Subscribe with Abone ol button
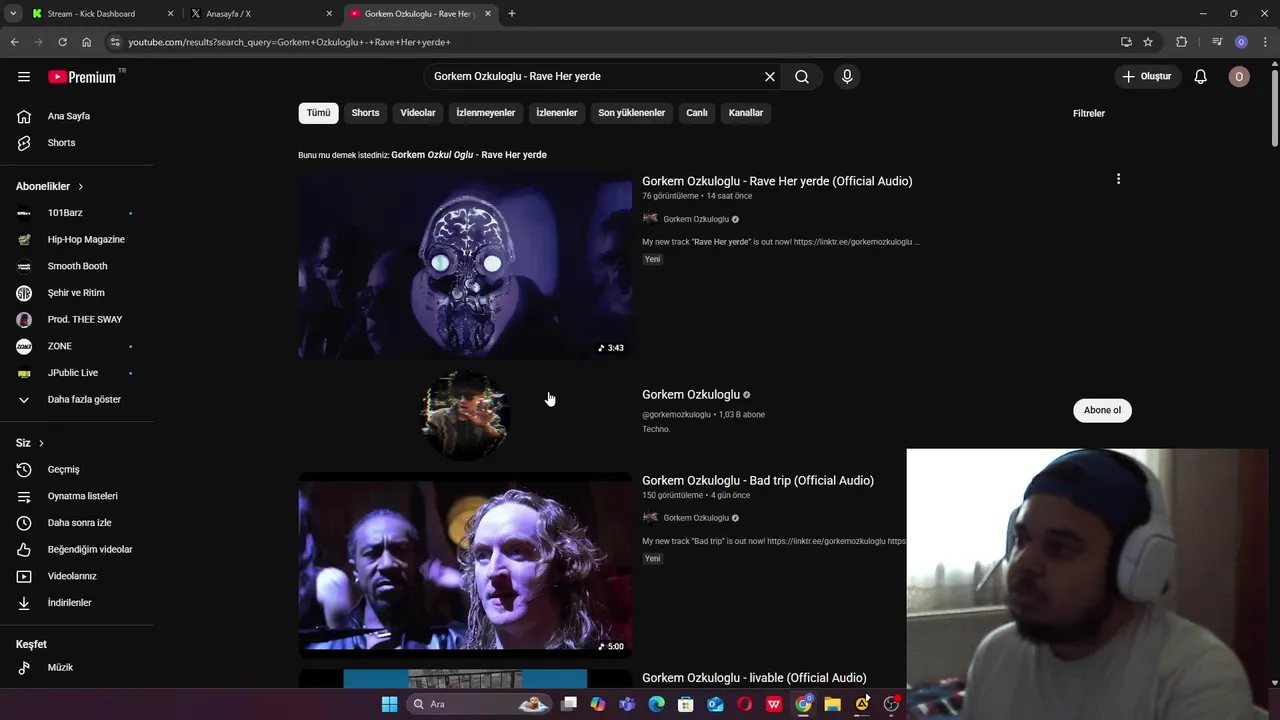The image size is (1280, 720). [1102, 410]
